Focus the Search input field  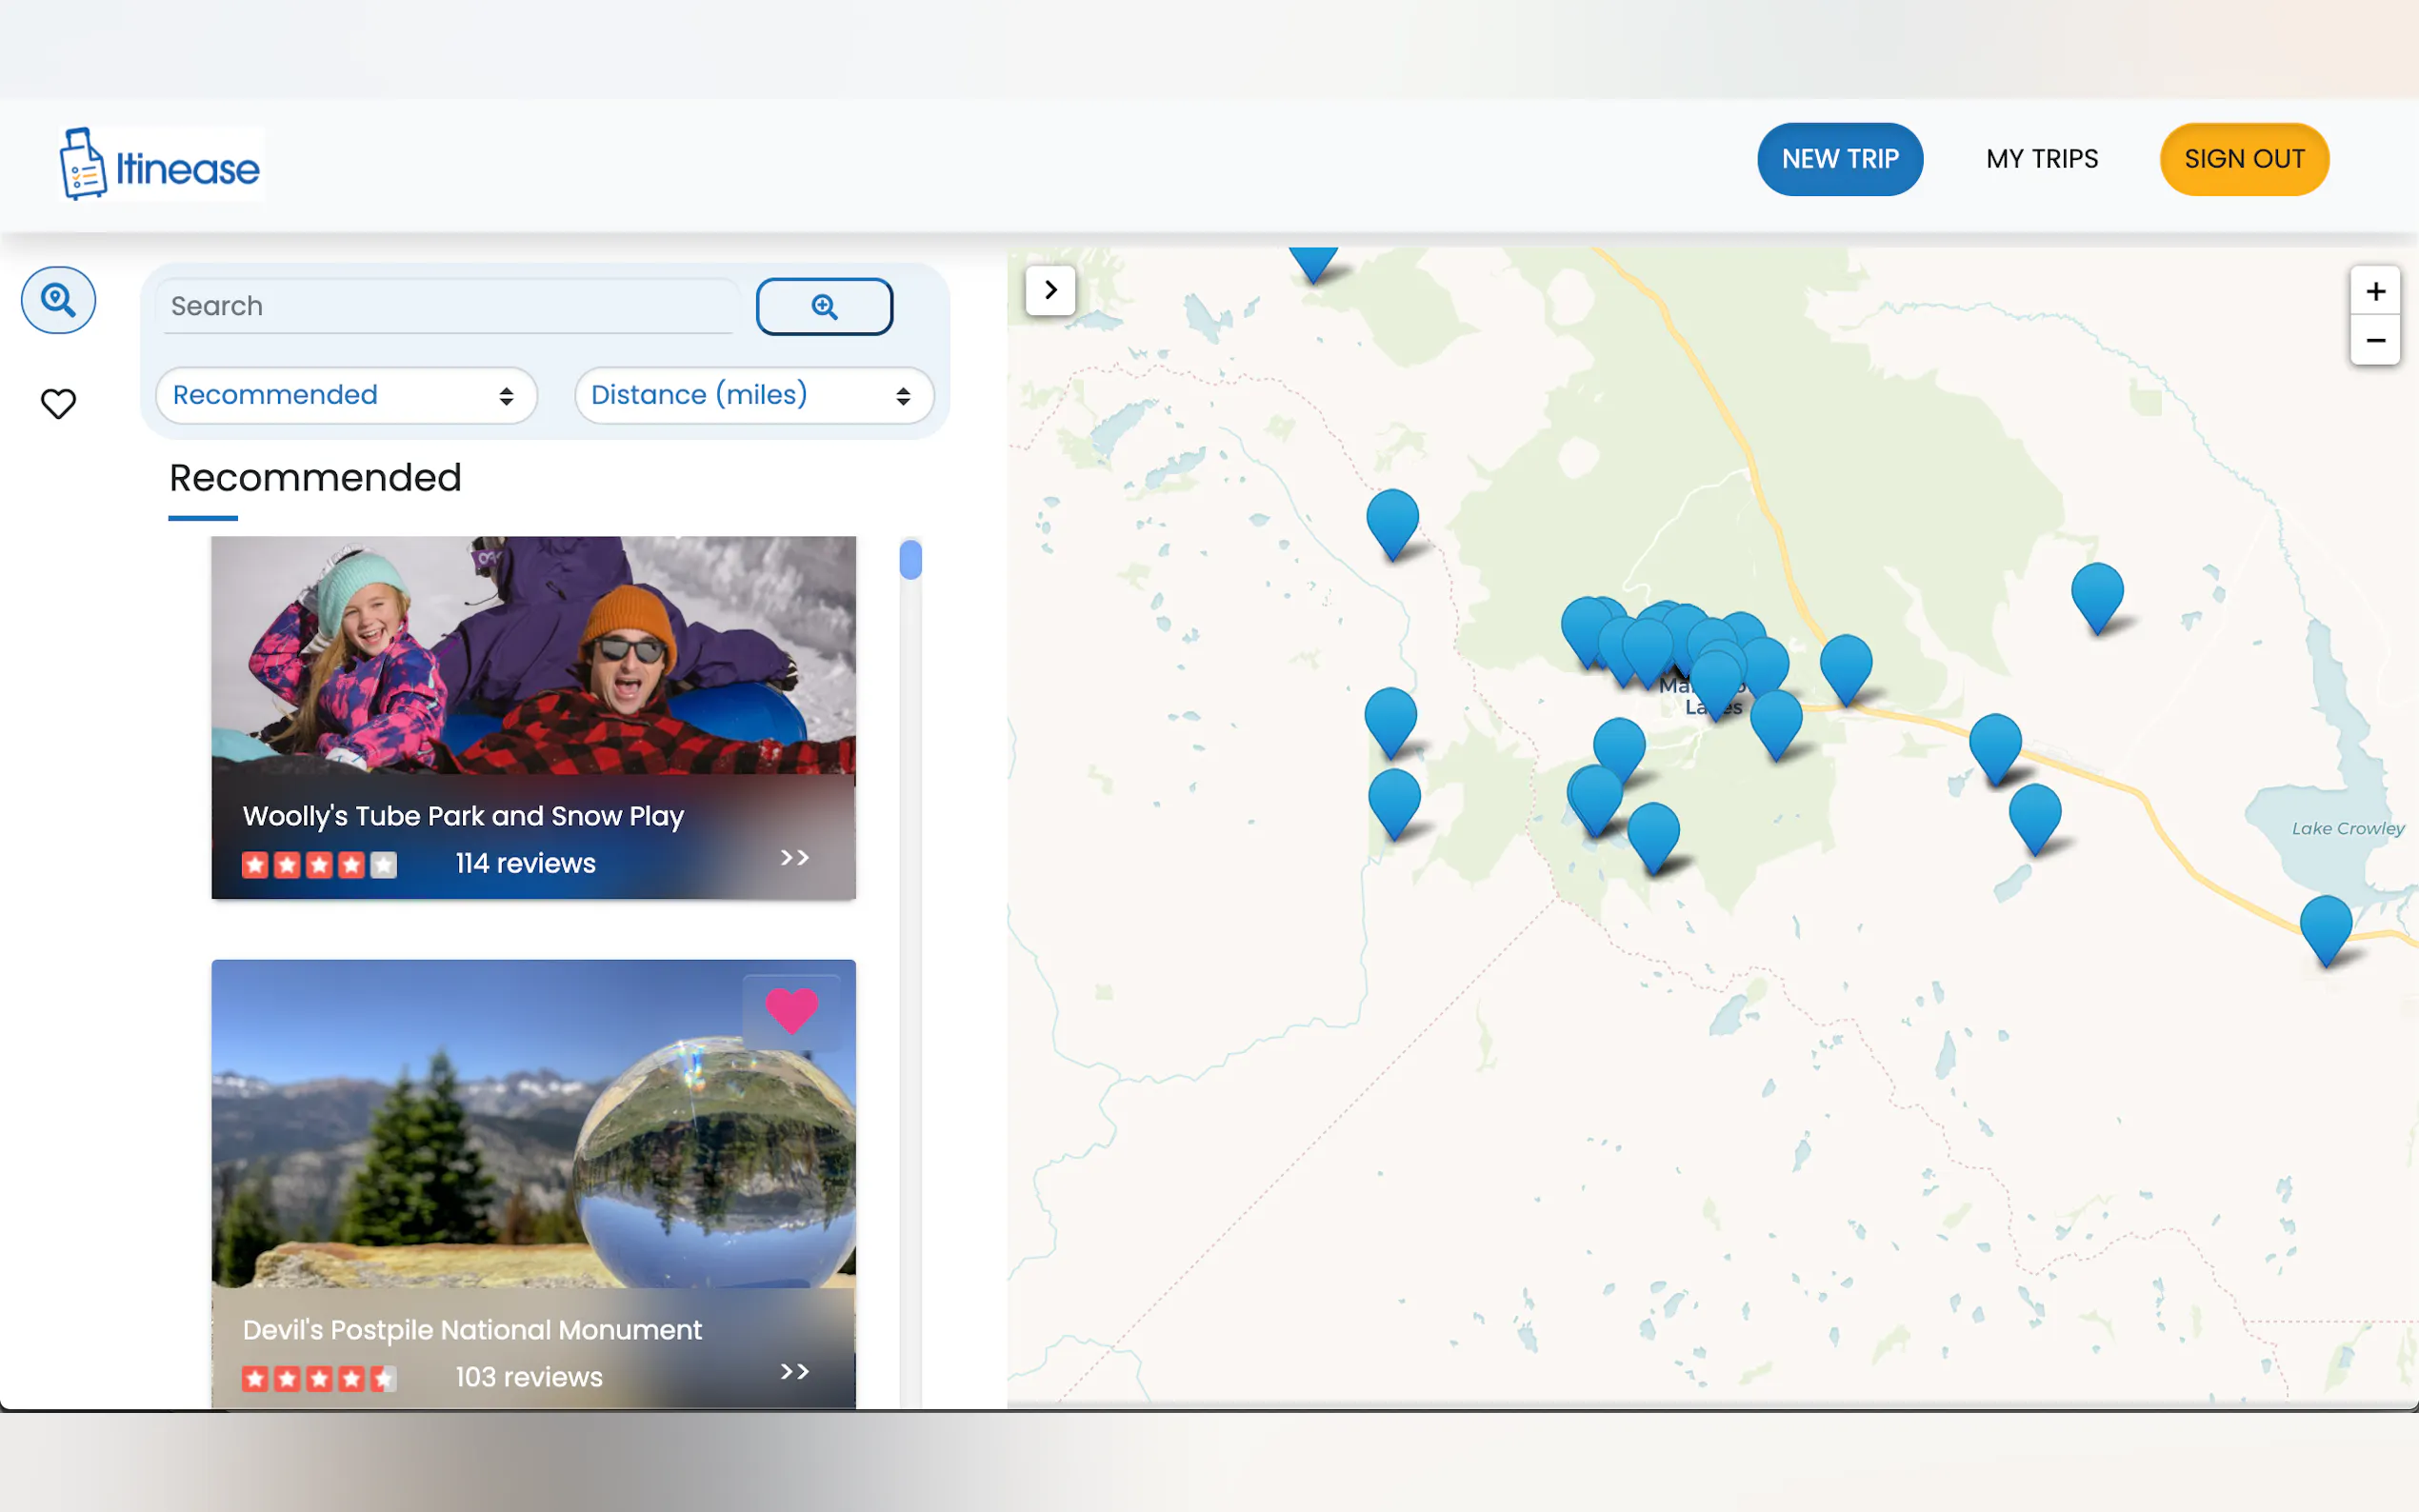coord(448,306)
